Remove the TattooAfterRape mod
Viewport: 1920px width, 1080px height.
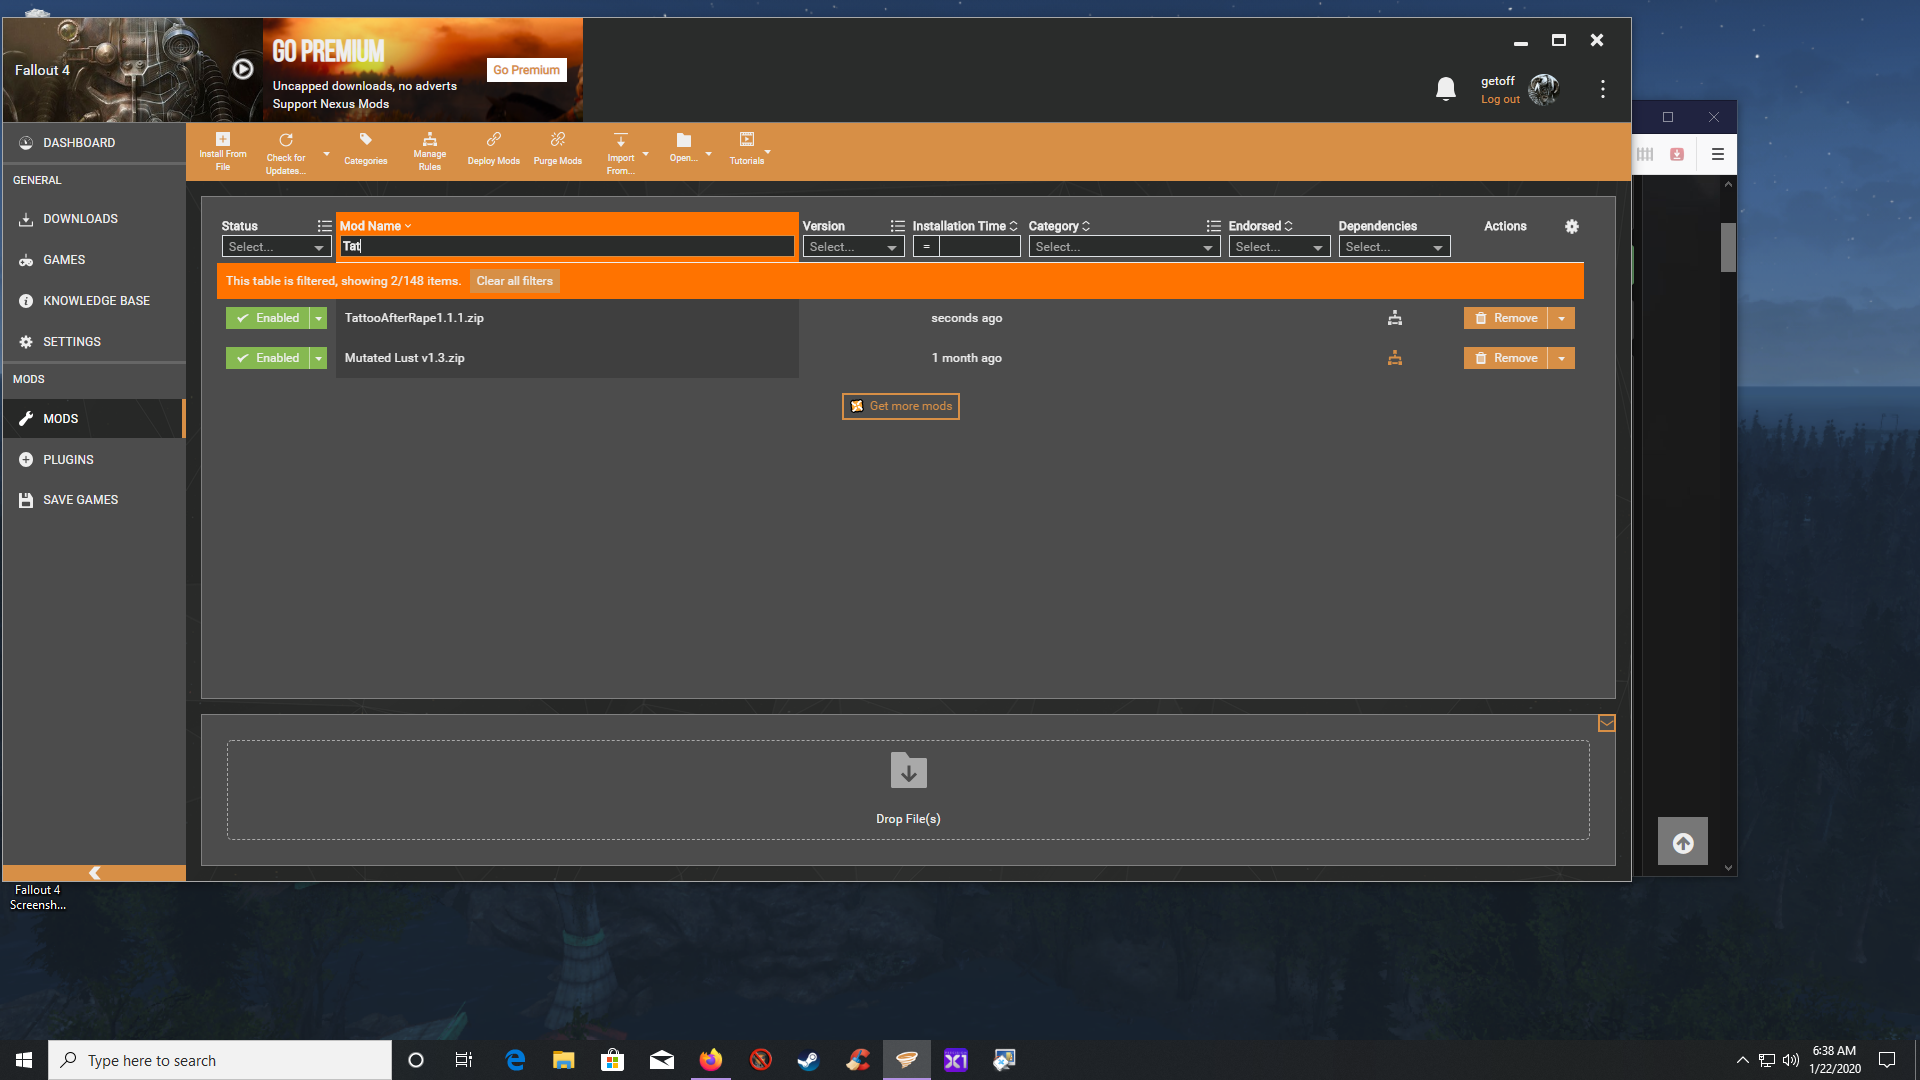1505,318
